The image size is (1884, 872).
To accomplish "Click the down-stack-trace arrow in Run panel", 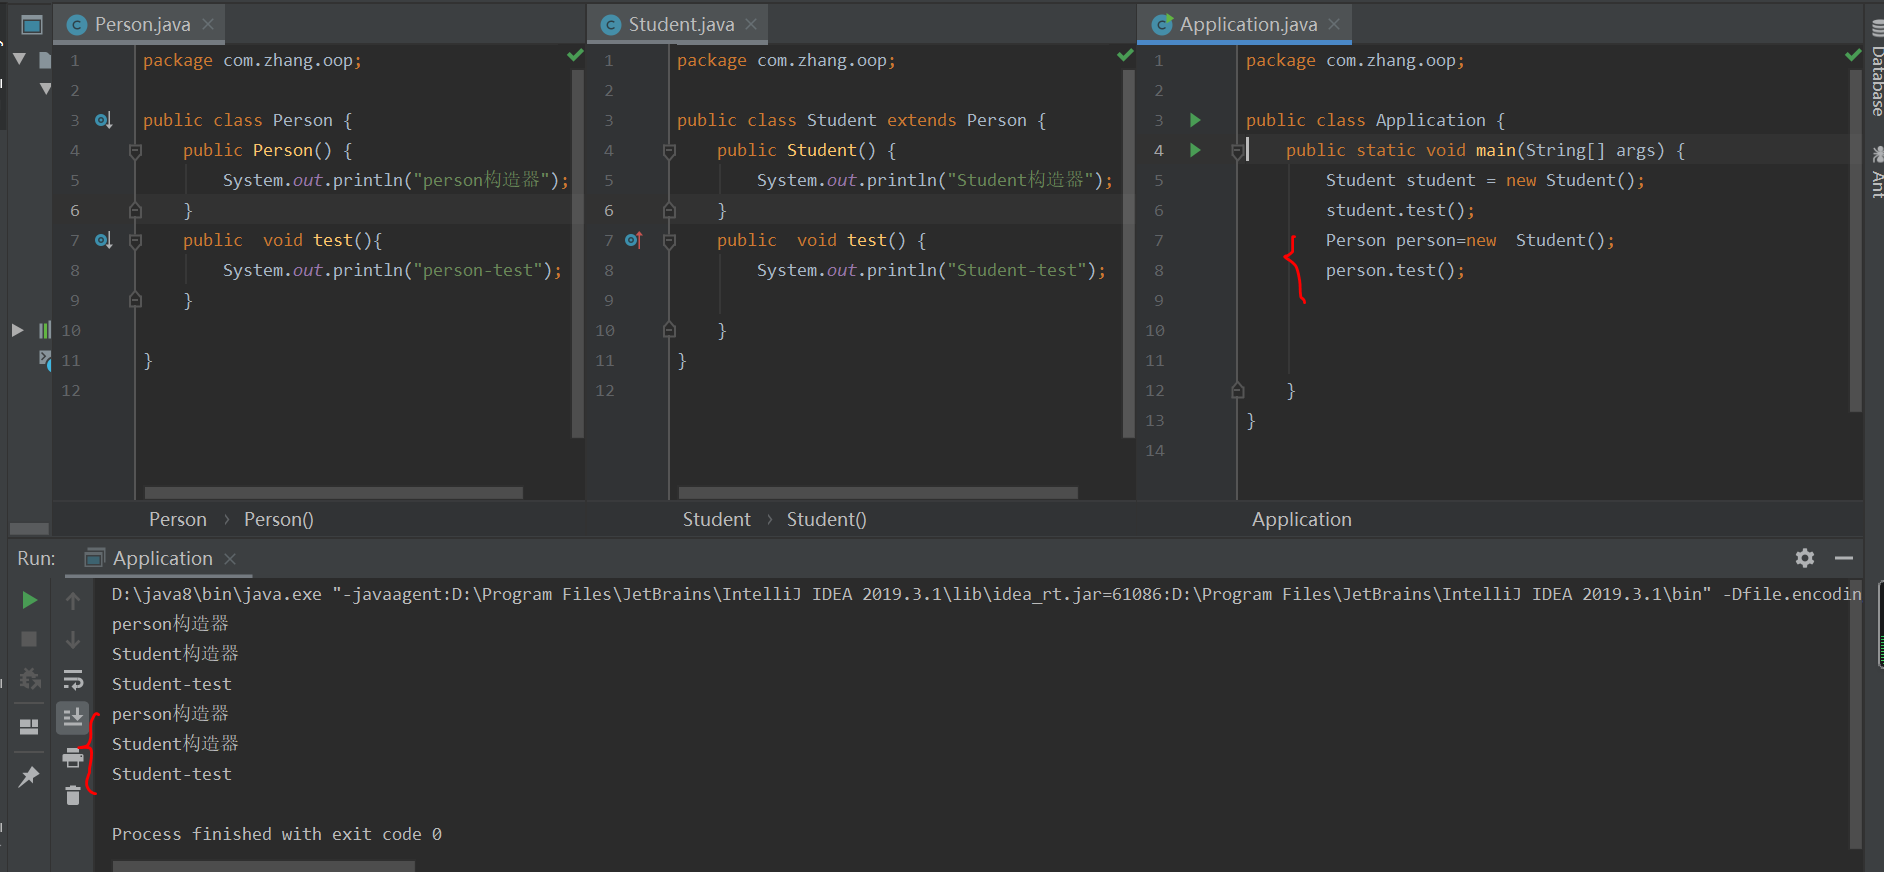I will point(73,640).
